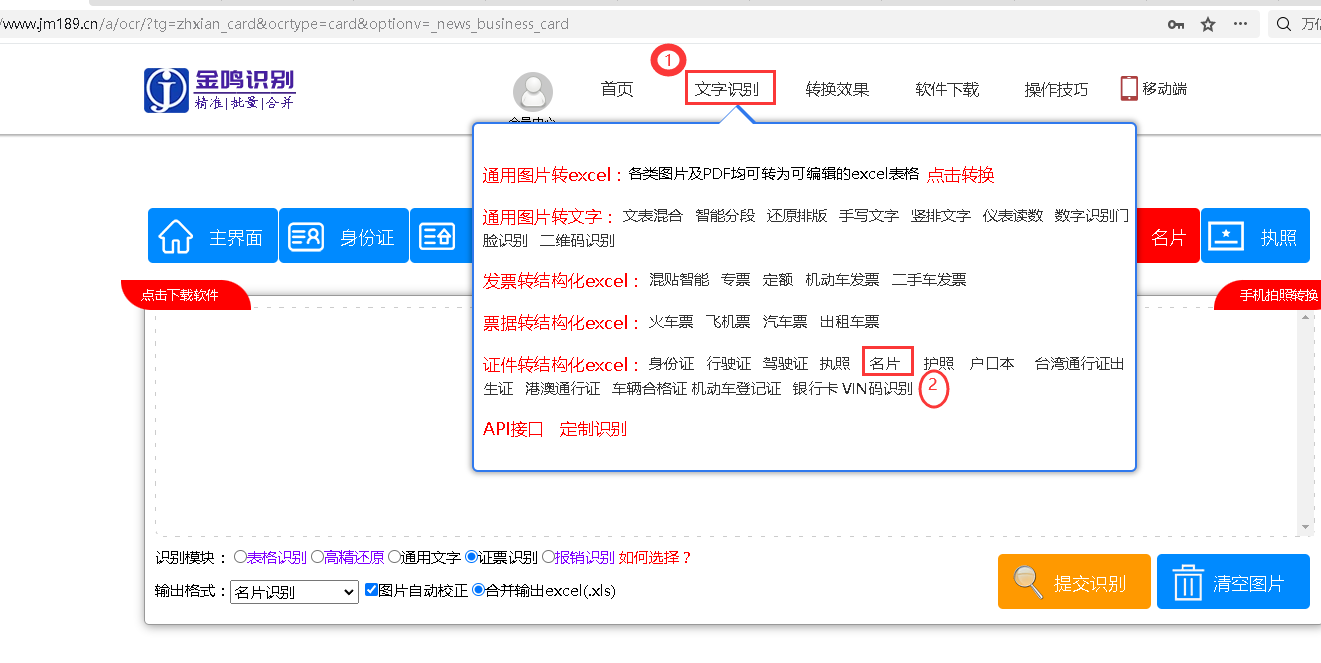Screen dimensions: 1321x663
Task: Click the 提交识别 submit button
Action: click(x=1074, y=581)
